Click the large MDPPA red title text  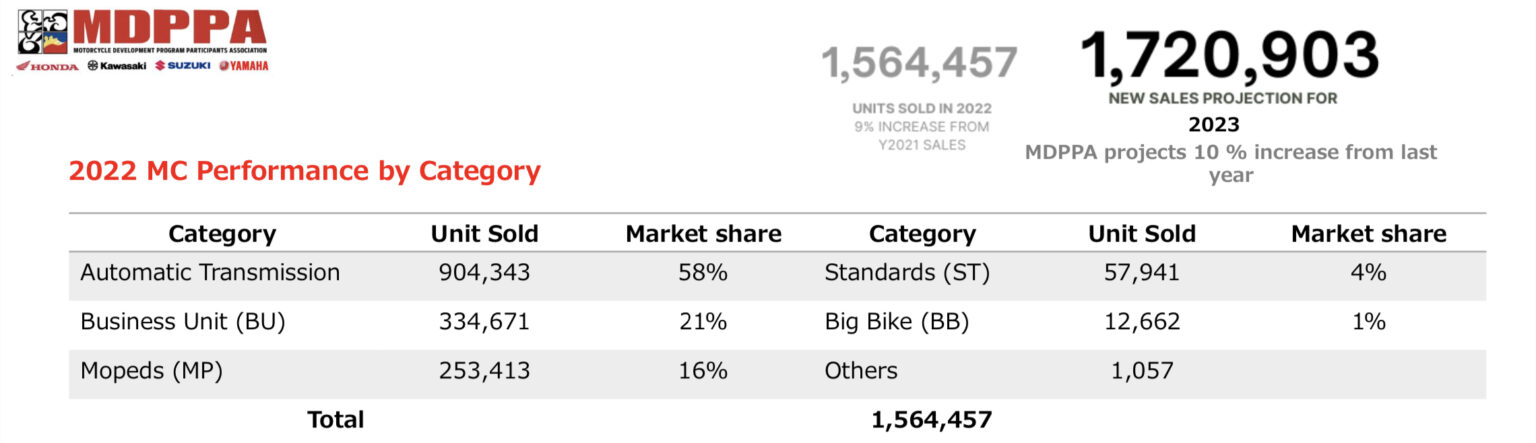click(x=169, y=27)
